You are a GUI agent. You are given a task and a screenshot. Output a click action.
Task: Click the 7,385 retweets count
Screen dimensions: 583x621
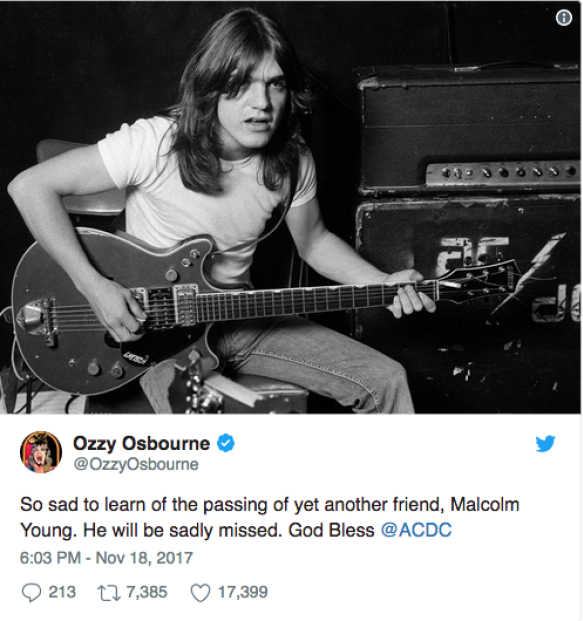tap(147, 592)
